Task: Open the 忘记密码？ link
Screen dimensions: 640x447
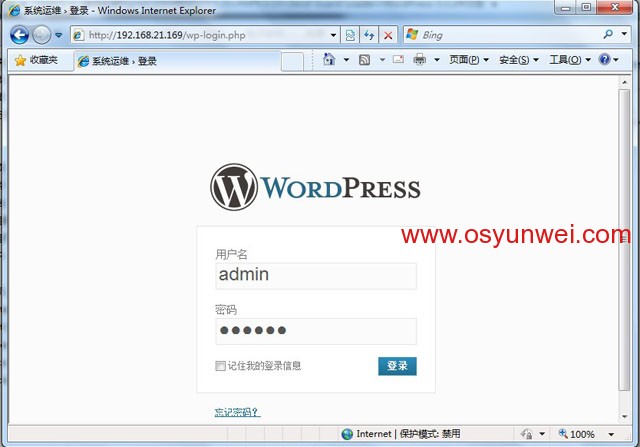Action: (237, 412)
